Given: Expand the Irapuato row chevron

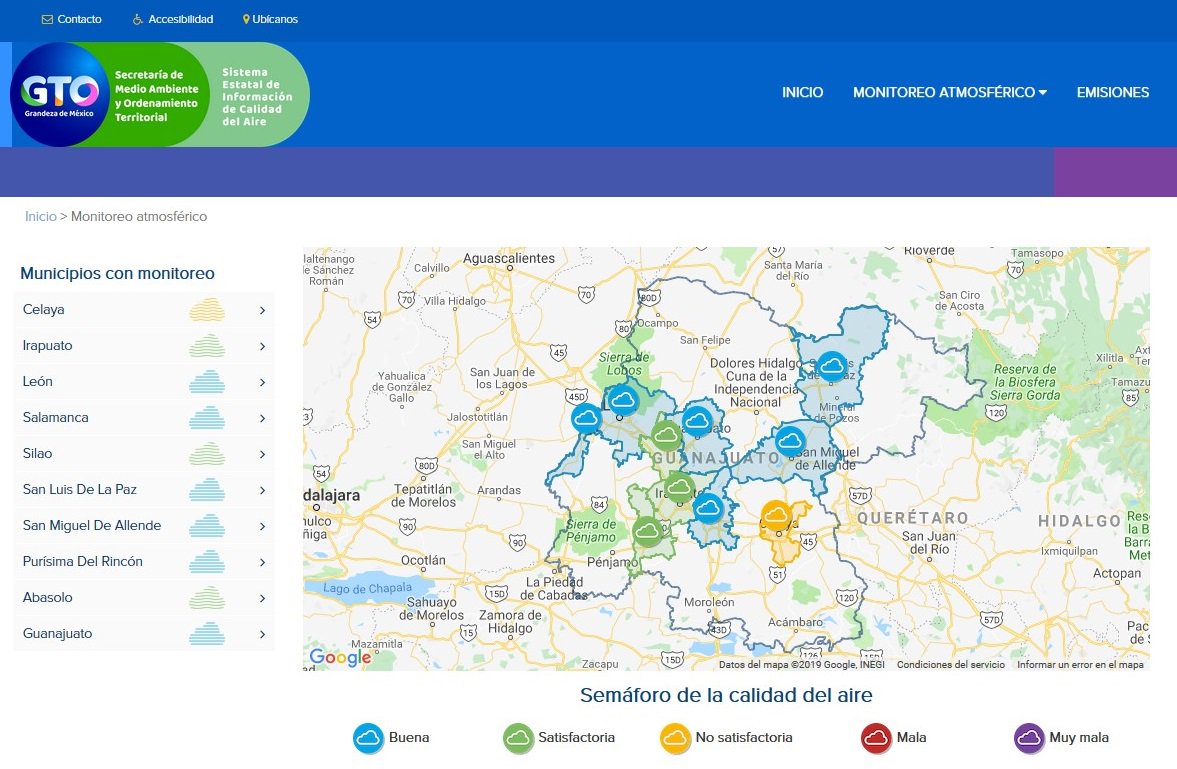Looking at the screenshot, I should click(x=262, y=346).
